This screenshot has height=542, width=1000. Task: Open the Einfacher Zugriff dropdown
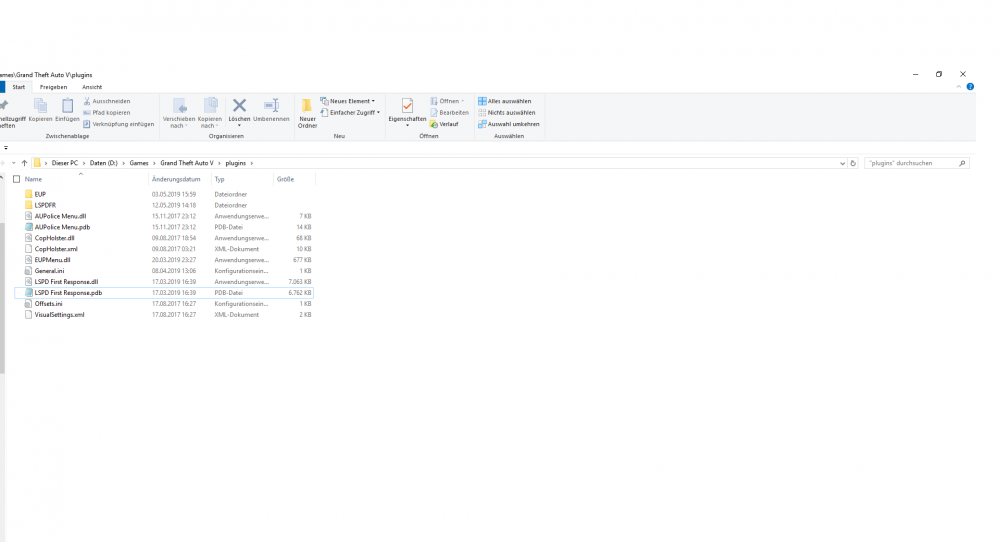350,112
